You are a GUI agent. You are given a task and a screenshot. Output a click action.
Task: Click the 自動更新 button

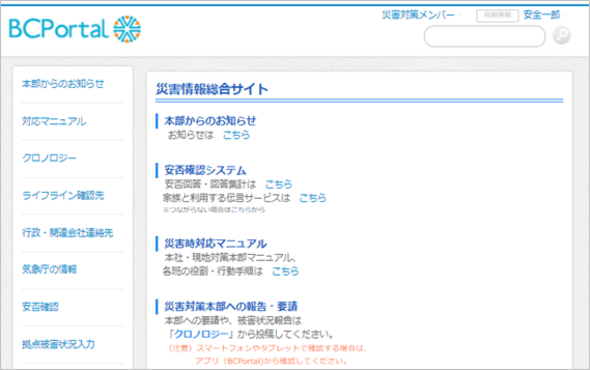[x=497, y=15]
